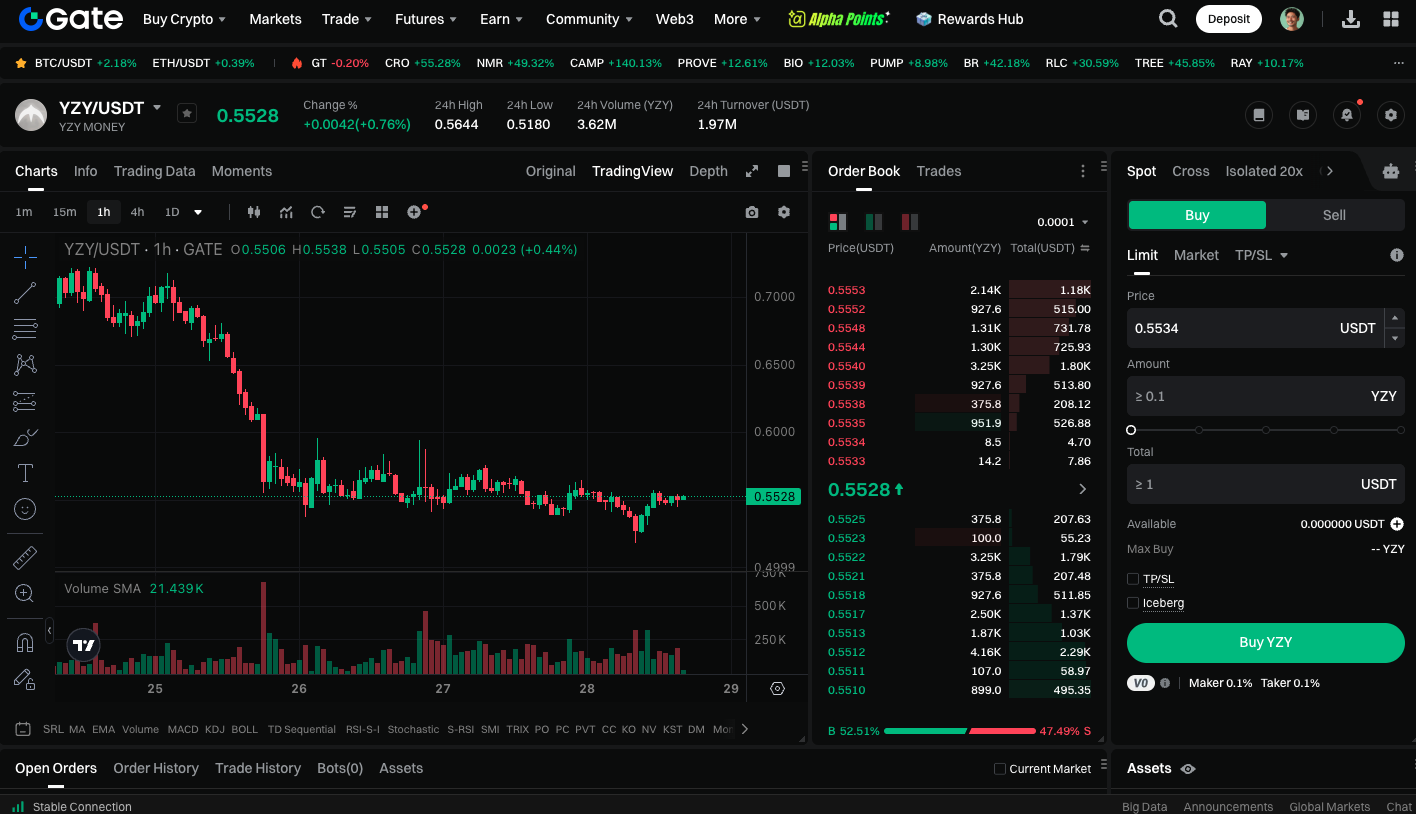Open the search icon in top bar
Viewport: 1416px width, 814px height.
1168,19
